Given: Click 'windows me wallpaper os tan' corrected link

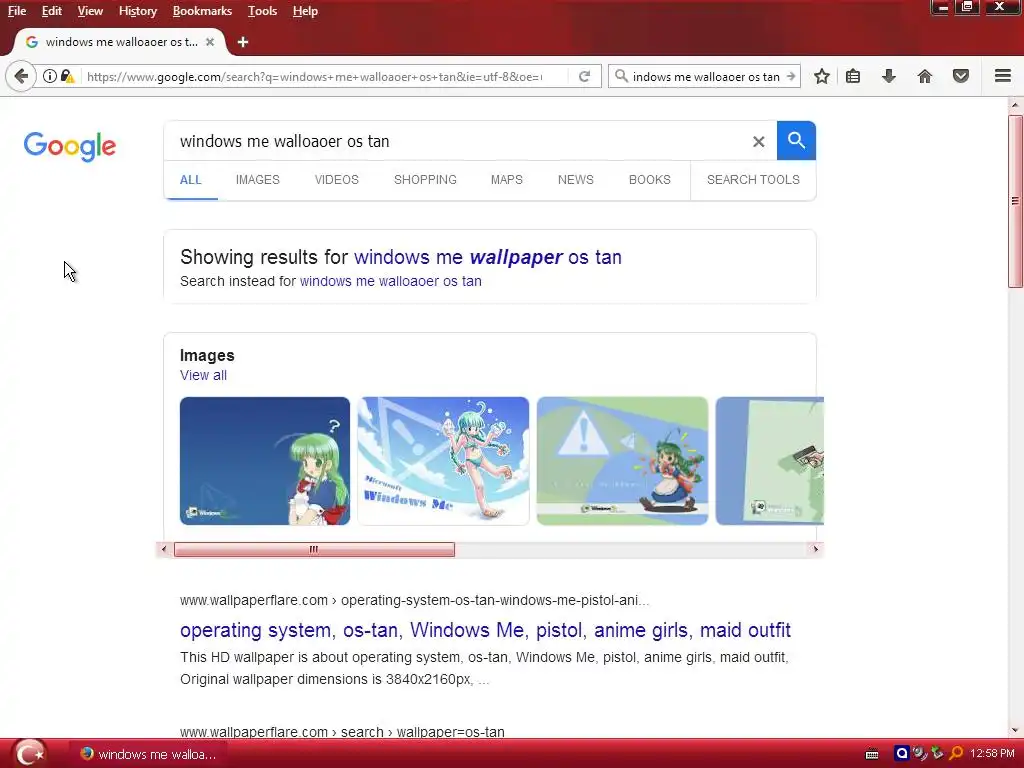Looking at the screenshot, I should point(488,257).
